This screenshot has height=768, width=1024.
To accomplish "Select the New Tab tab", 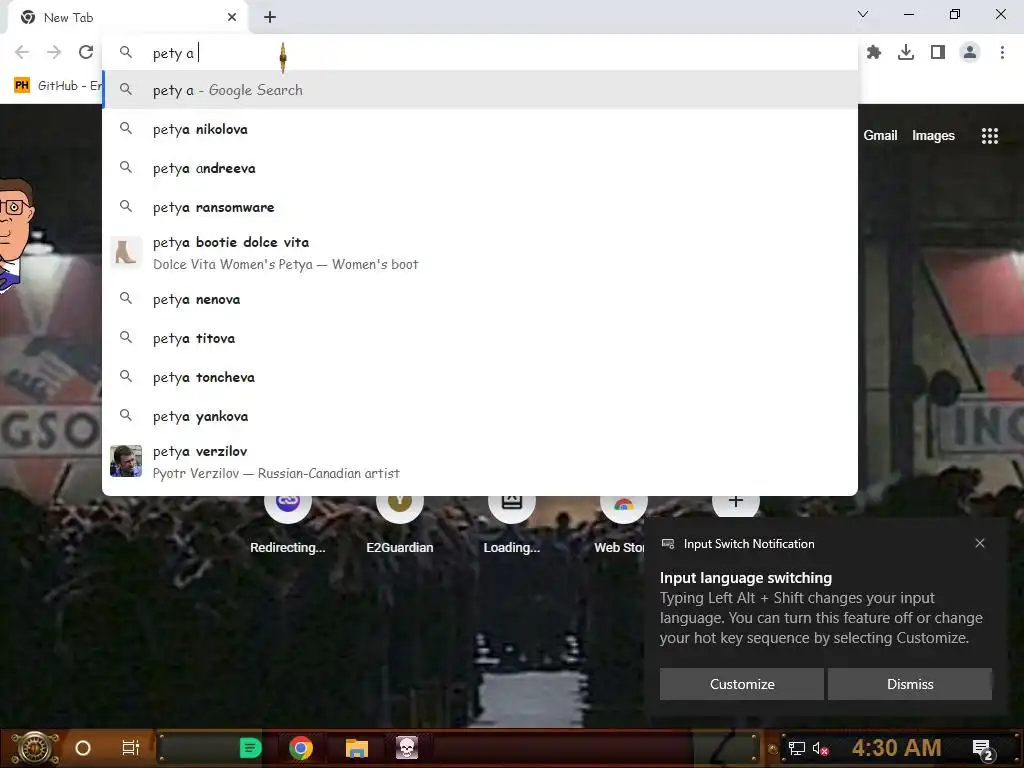I will pyautogui.click(x=127, y=18).
